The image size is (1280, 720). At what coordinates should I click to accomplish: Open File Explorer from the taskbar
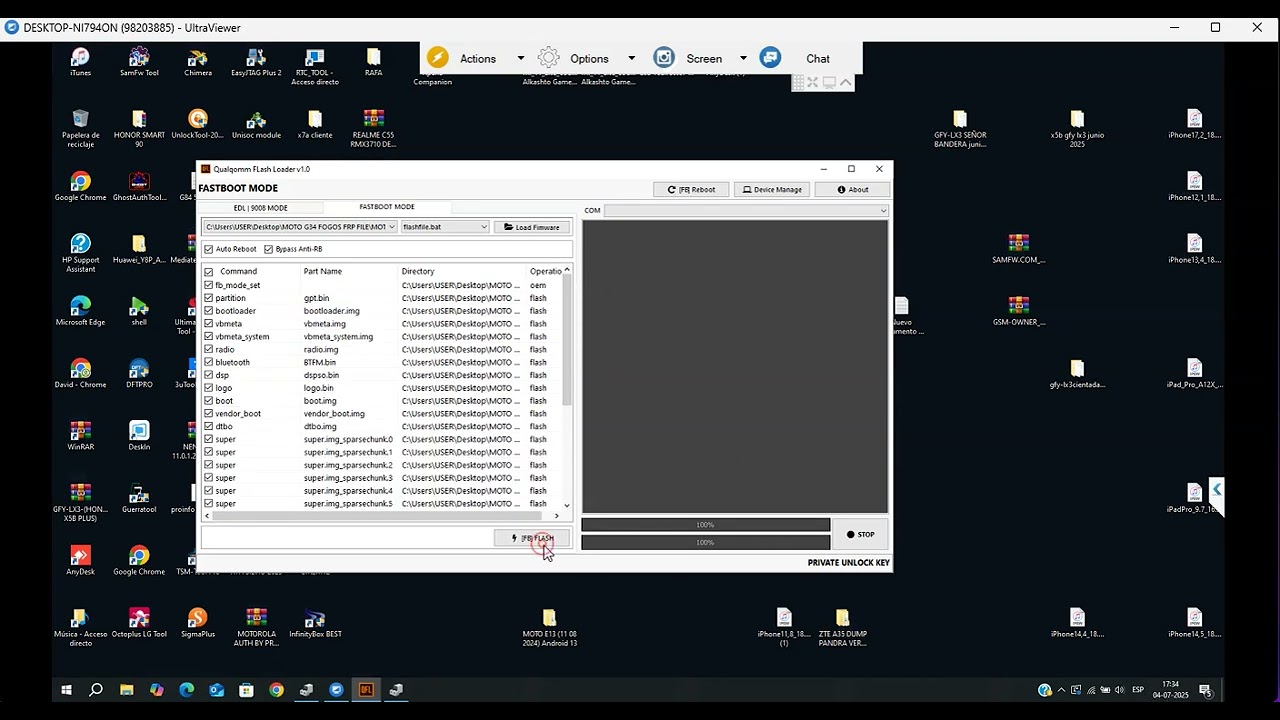[127, 690]
